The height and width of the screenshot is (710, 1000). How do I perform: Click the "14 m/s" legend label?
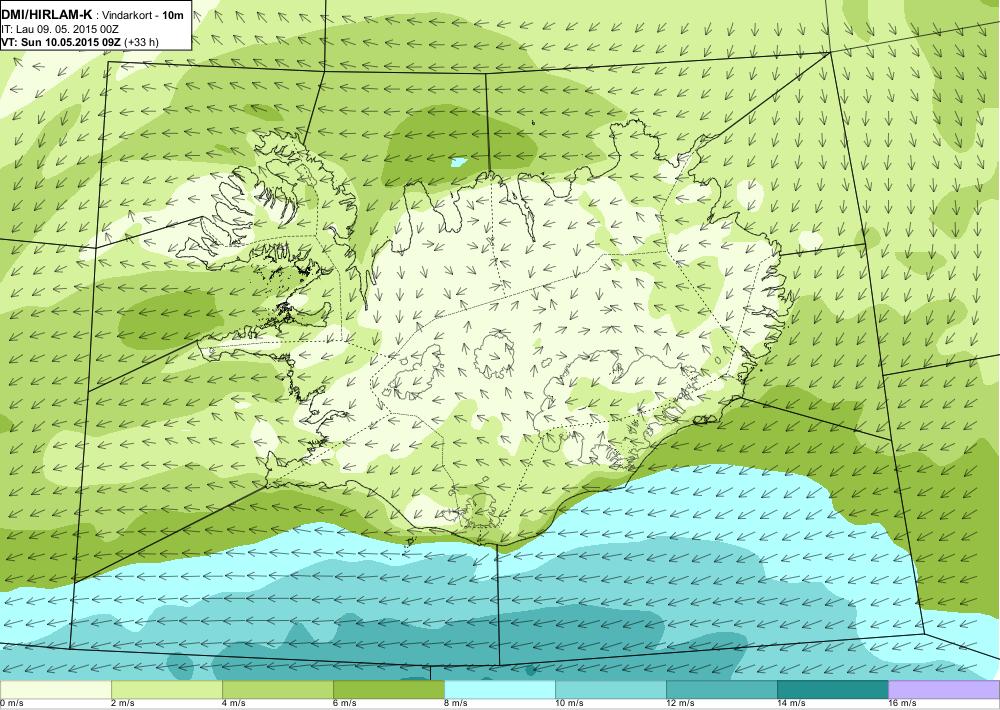point(791,704)
